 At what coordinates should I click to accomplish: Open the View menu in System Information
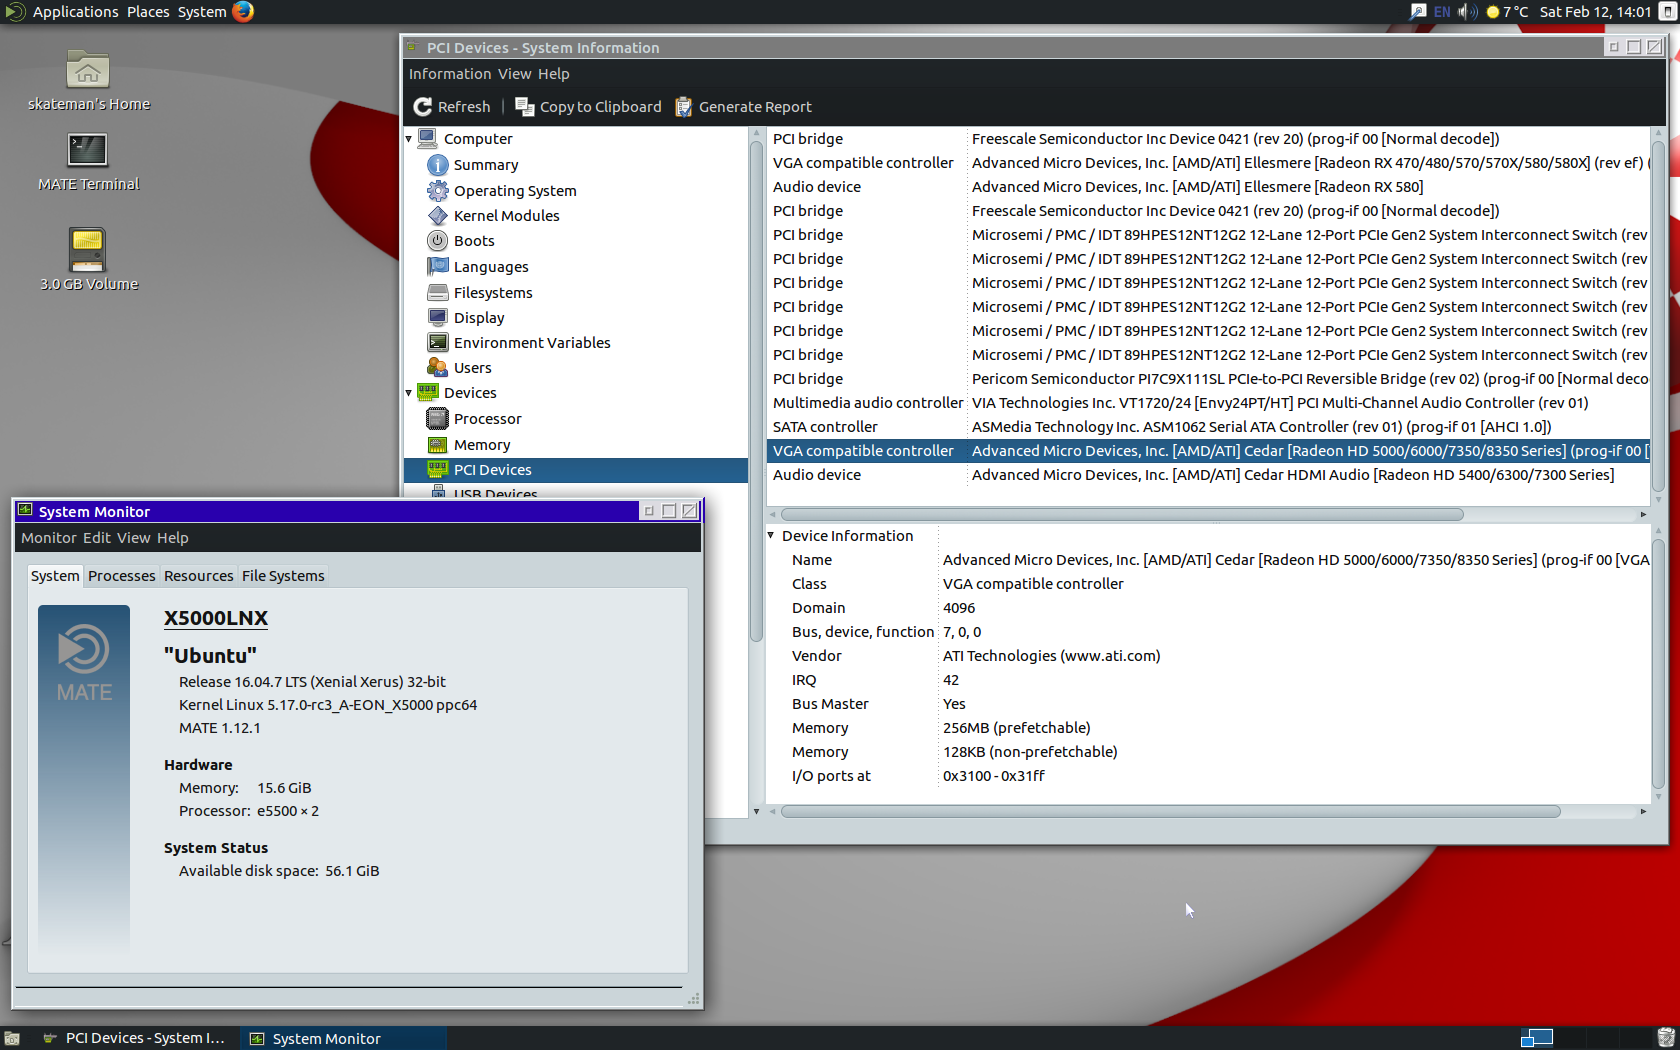coord(514,74)
